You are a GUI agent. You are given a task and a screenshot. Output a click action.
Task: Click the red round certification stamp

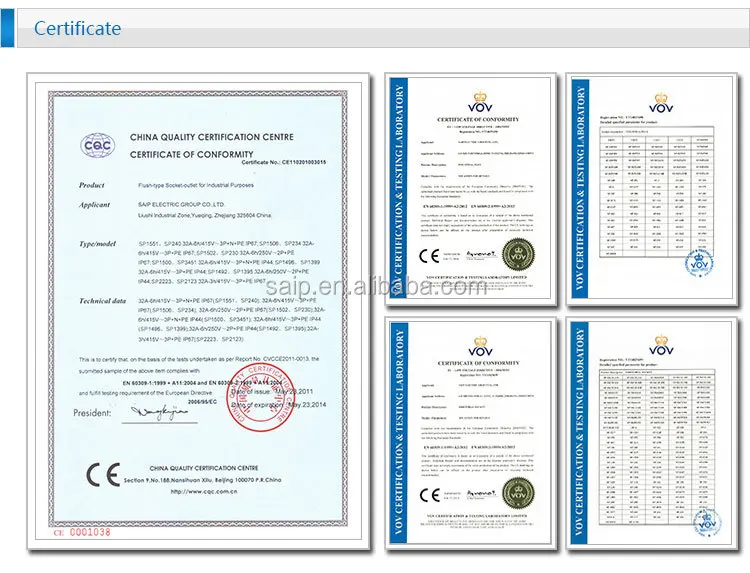pos(261,397)
